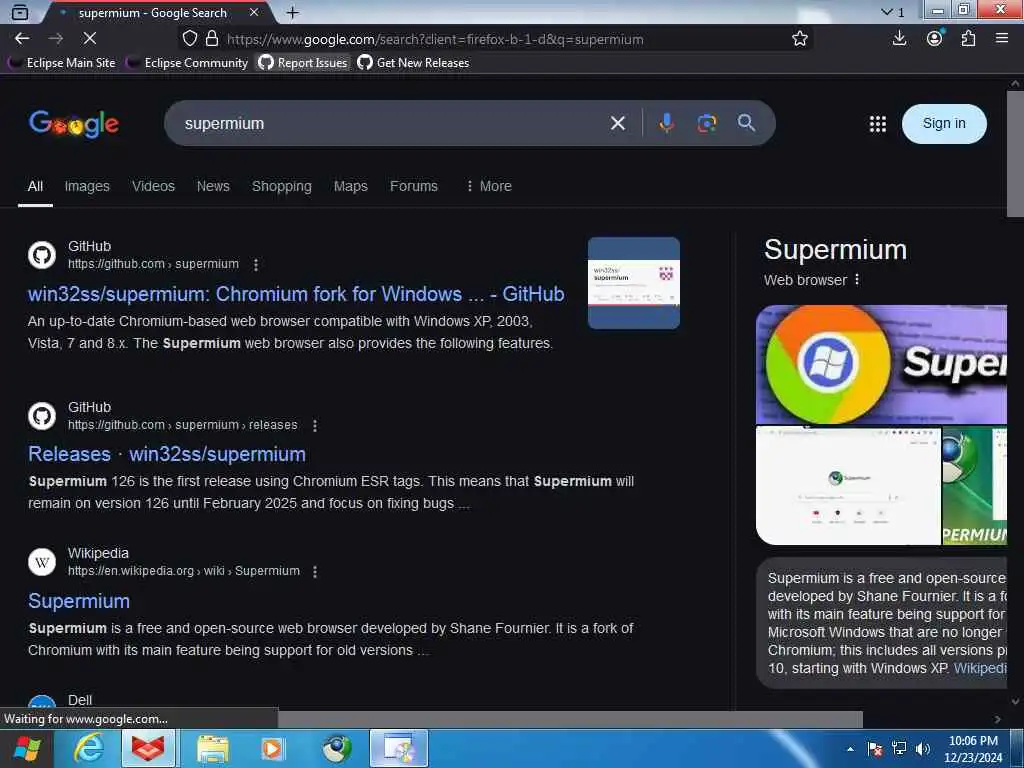
Task: Expand the list all tabs chevron
Action: pos(886,12)
